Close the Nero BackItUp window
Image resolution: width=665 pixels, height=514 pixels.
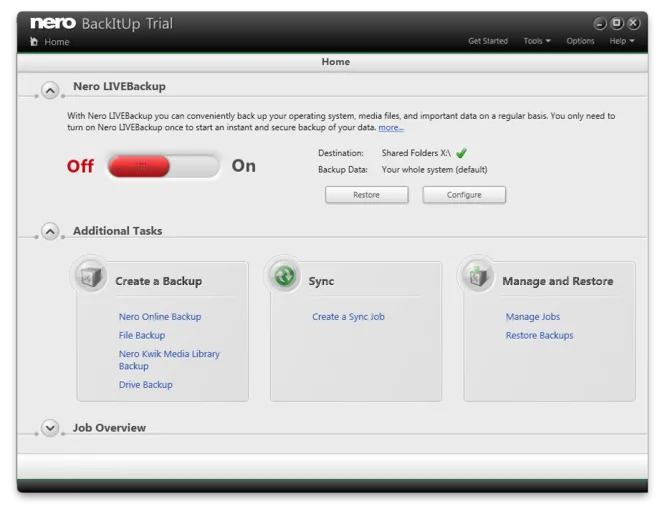(634, 23)
